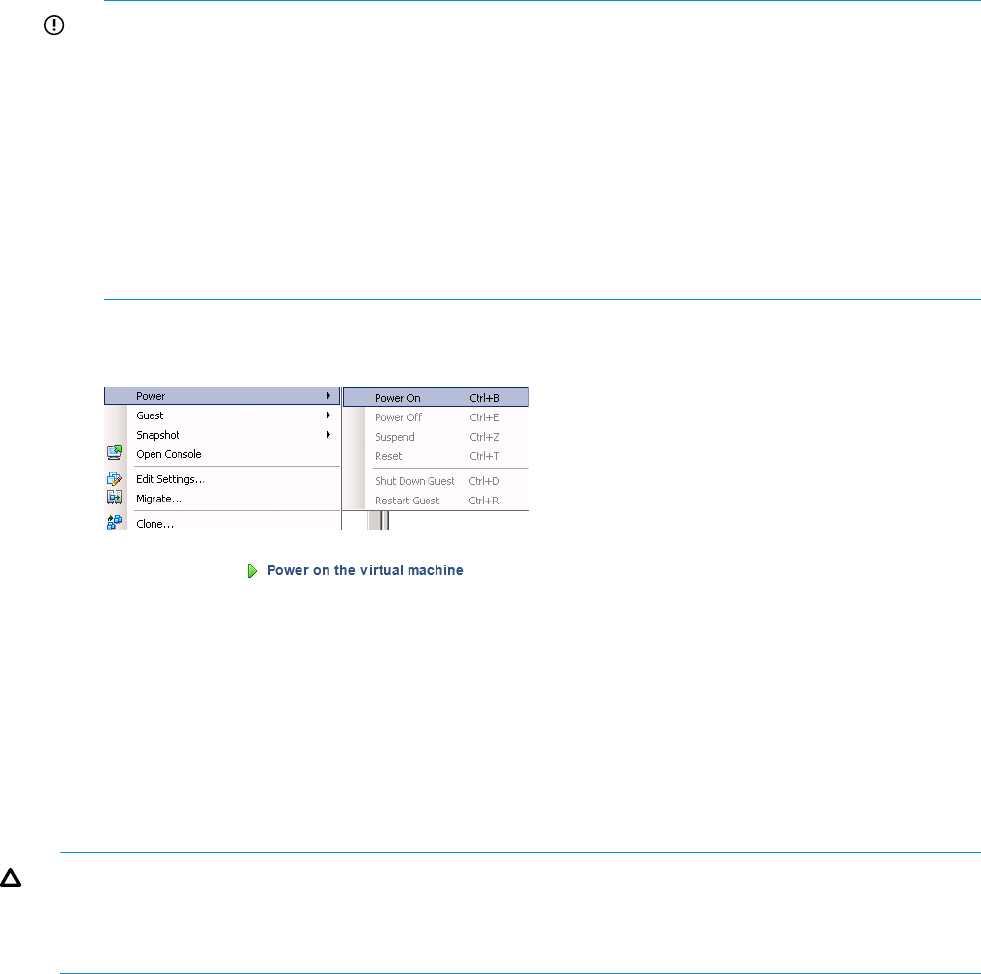The image size is (981, 974).
Task: Click Power on the virtual machine link
Action: (365, 571)
